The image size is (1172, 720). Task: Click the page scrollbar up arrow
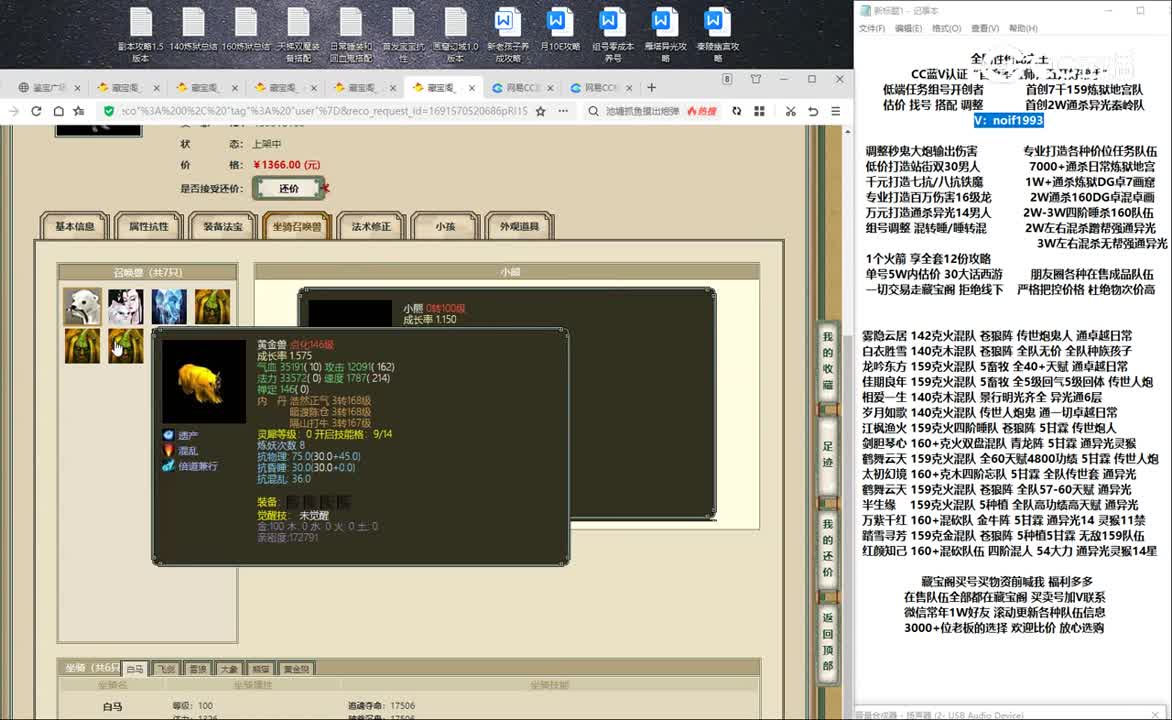point(847,132)
